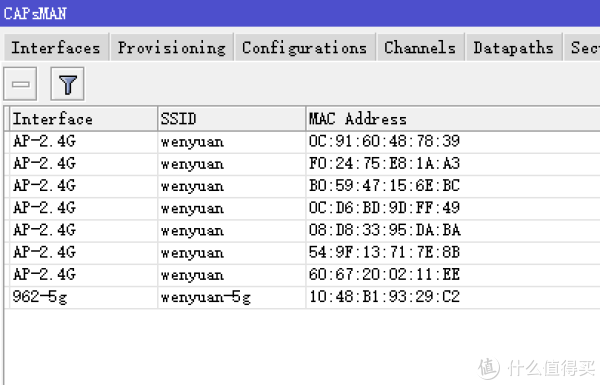
Task: Select row with MAC 60:67:20:02:11:EE
Action: click(302, 275)
